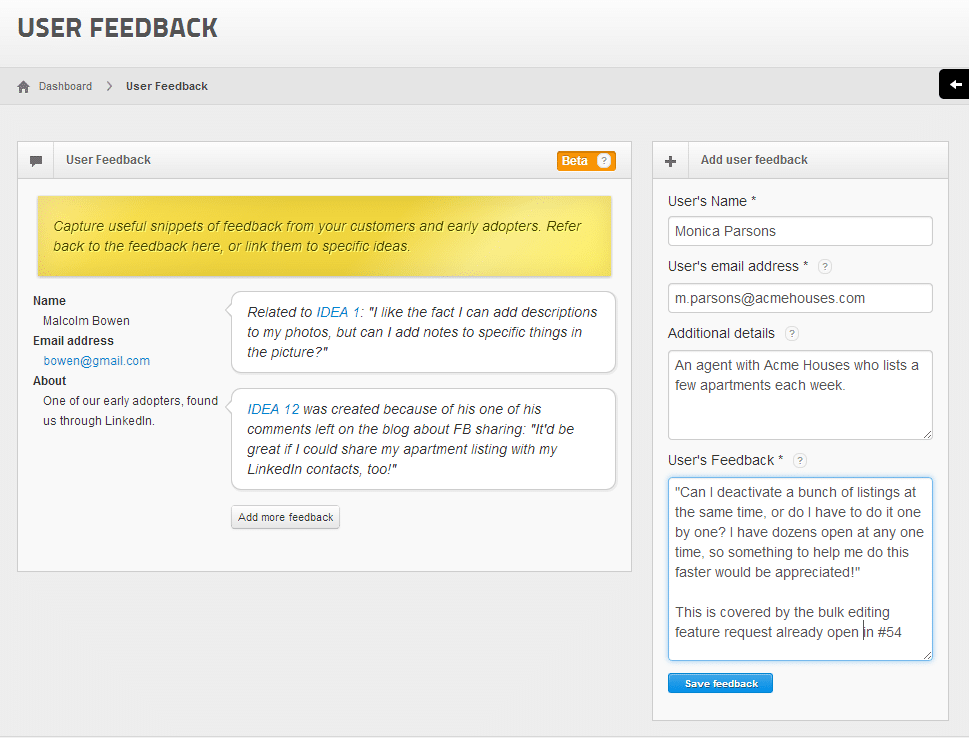Open the Dashboard breadcrumb link

63,86
